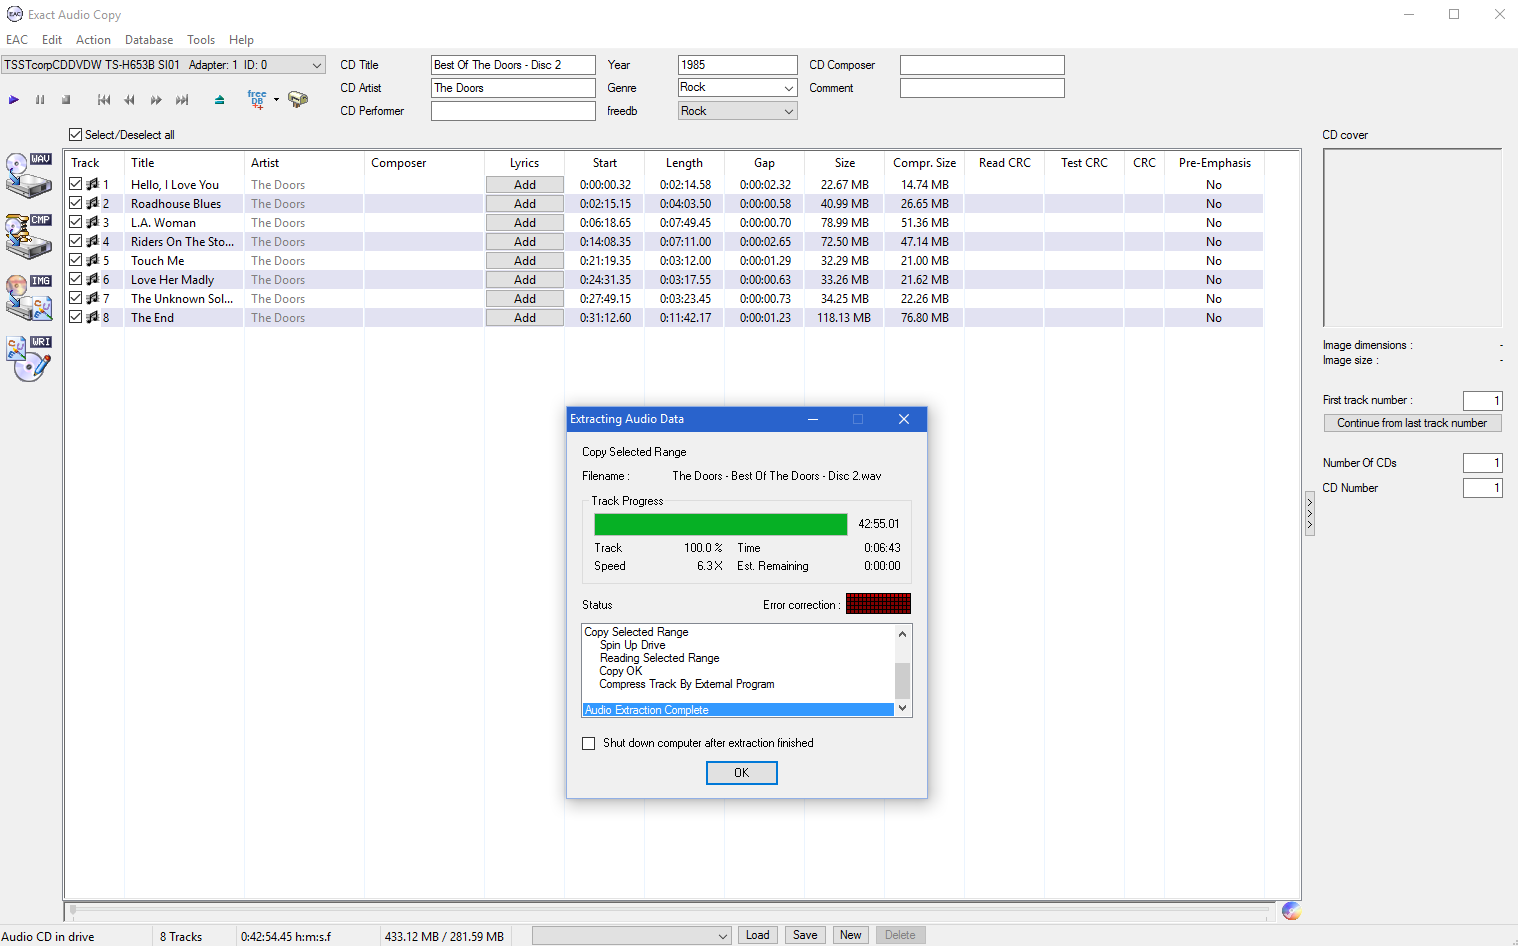Viewport: 1518px width, 946px height.
Task: Stop CD playback
Action: [x=66, y=100]
